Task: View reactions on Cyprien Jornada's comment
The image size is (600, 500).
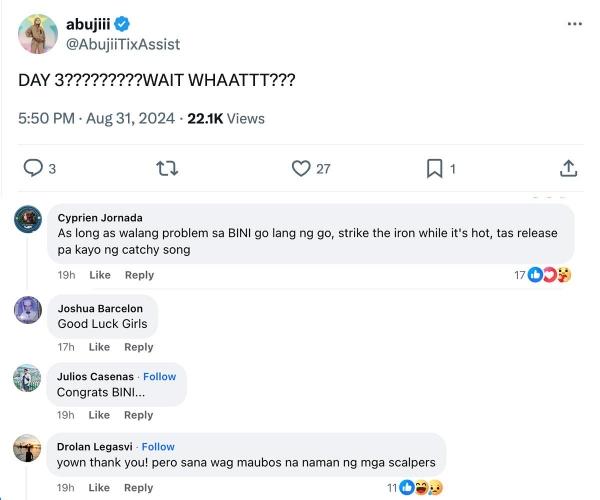Action: [x=548, y=274]
